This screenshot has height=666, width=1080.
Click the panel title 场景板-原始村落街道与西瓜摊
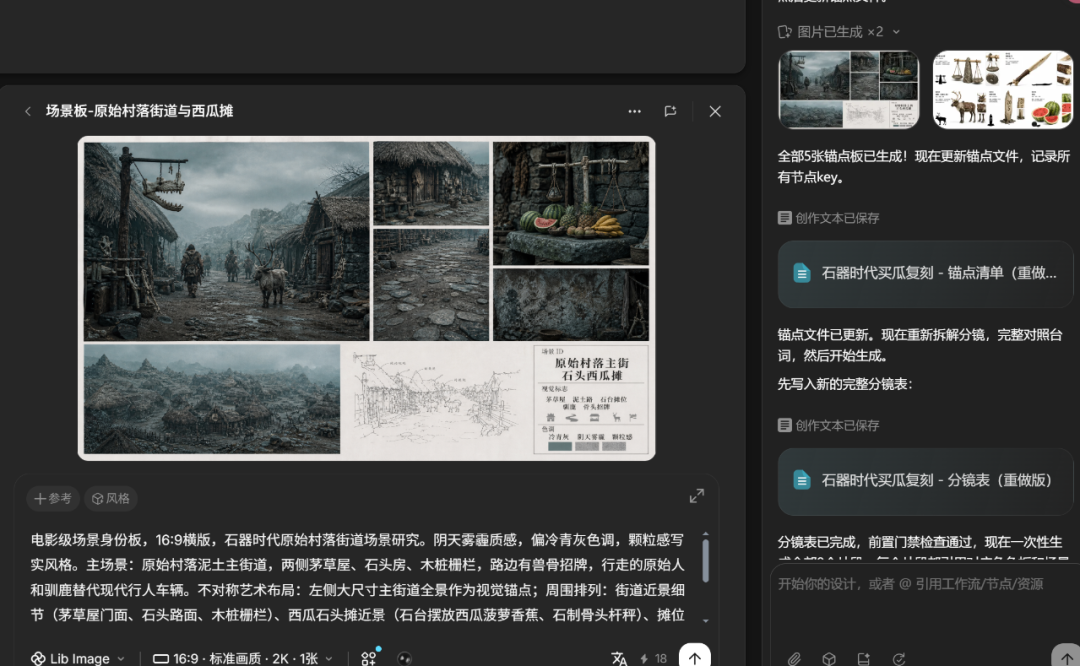click(x=139, y=111)
